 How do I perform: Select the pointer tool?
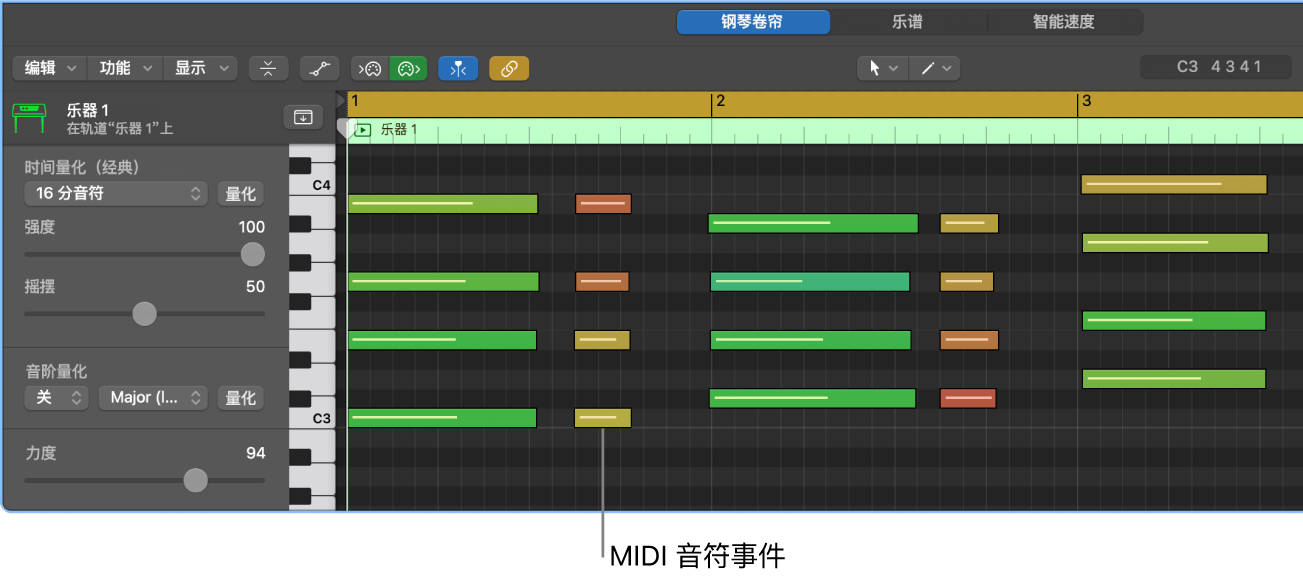click(875, 68)
